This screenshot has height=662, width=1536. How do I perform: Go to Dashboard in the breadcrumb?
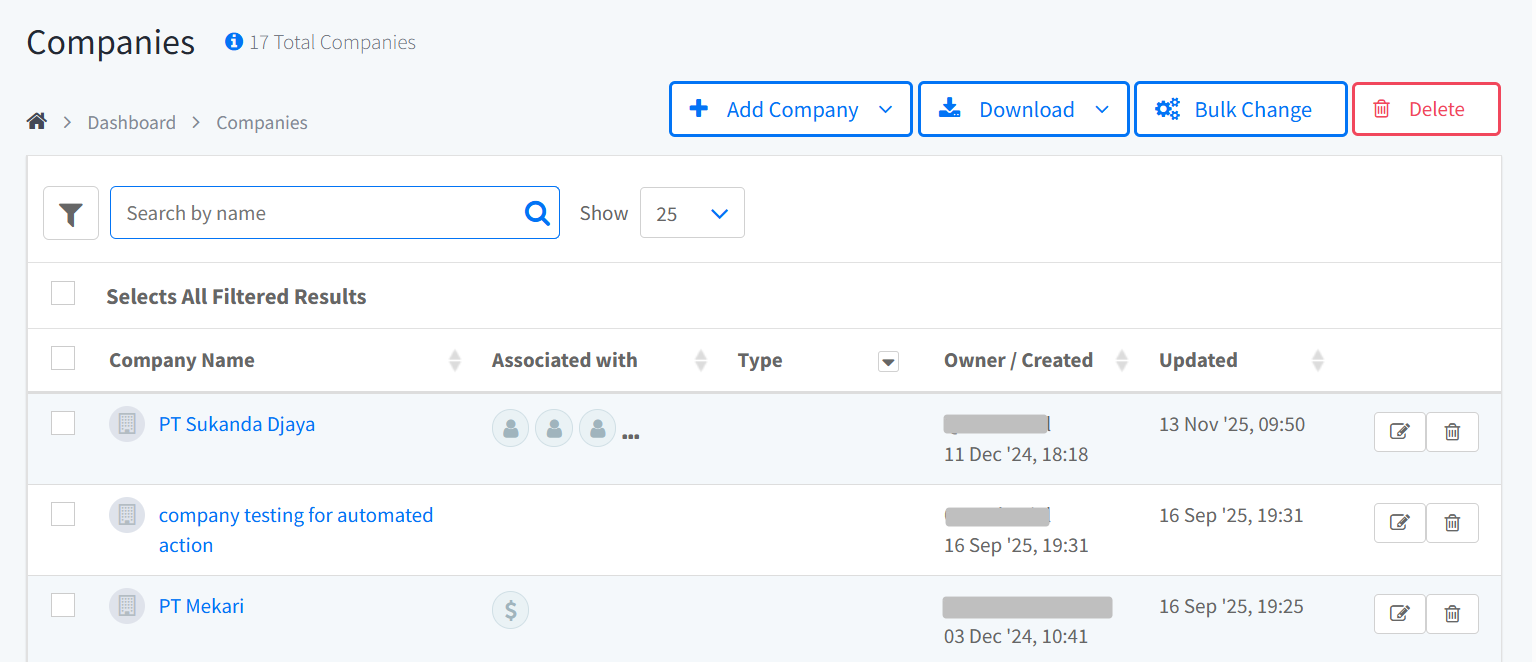pos(131,123)
